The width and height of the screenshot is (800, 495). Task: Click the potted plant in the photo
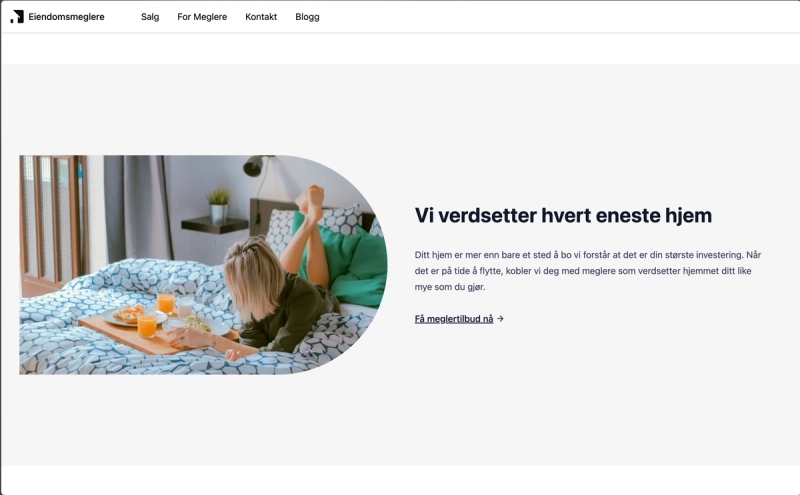[x=219, y=205]
